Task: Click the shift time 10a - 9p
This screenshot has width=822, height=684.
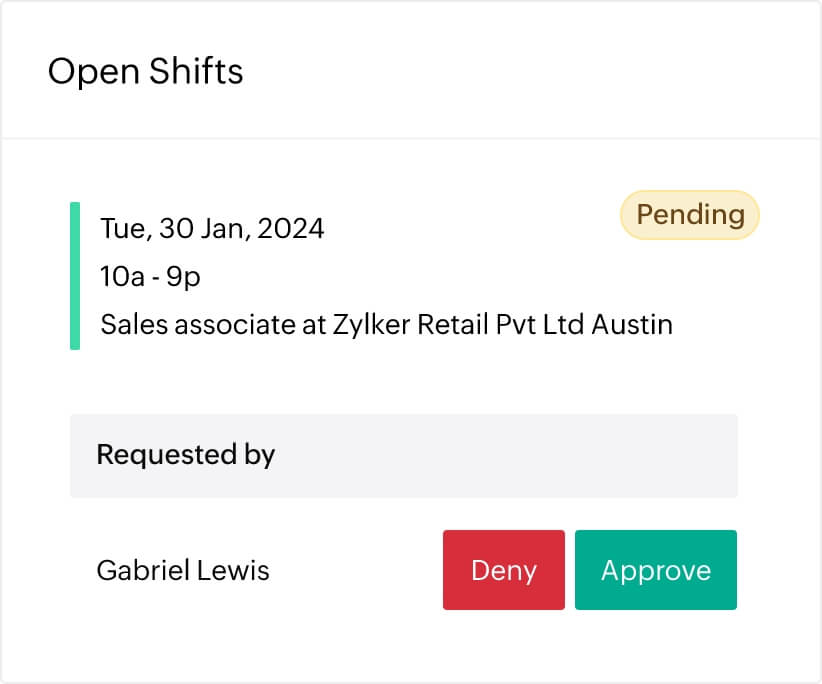Action: 148,276
